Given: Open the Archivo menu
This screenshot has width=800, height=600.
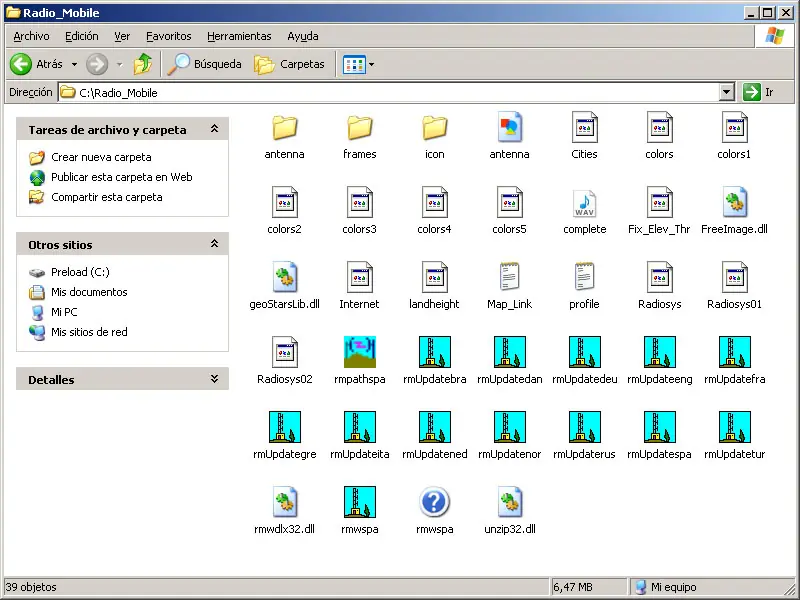Looking at the screenshot, I should 32,36.
